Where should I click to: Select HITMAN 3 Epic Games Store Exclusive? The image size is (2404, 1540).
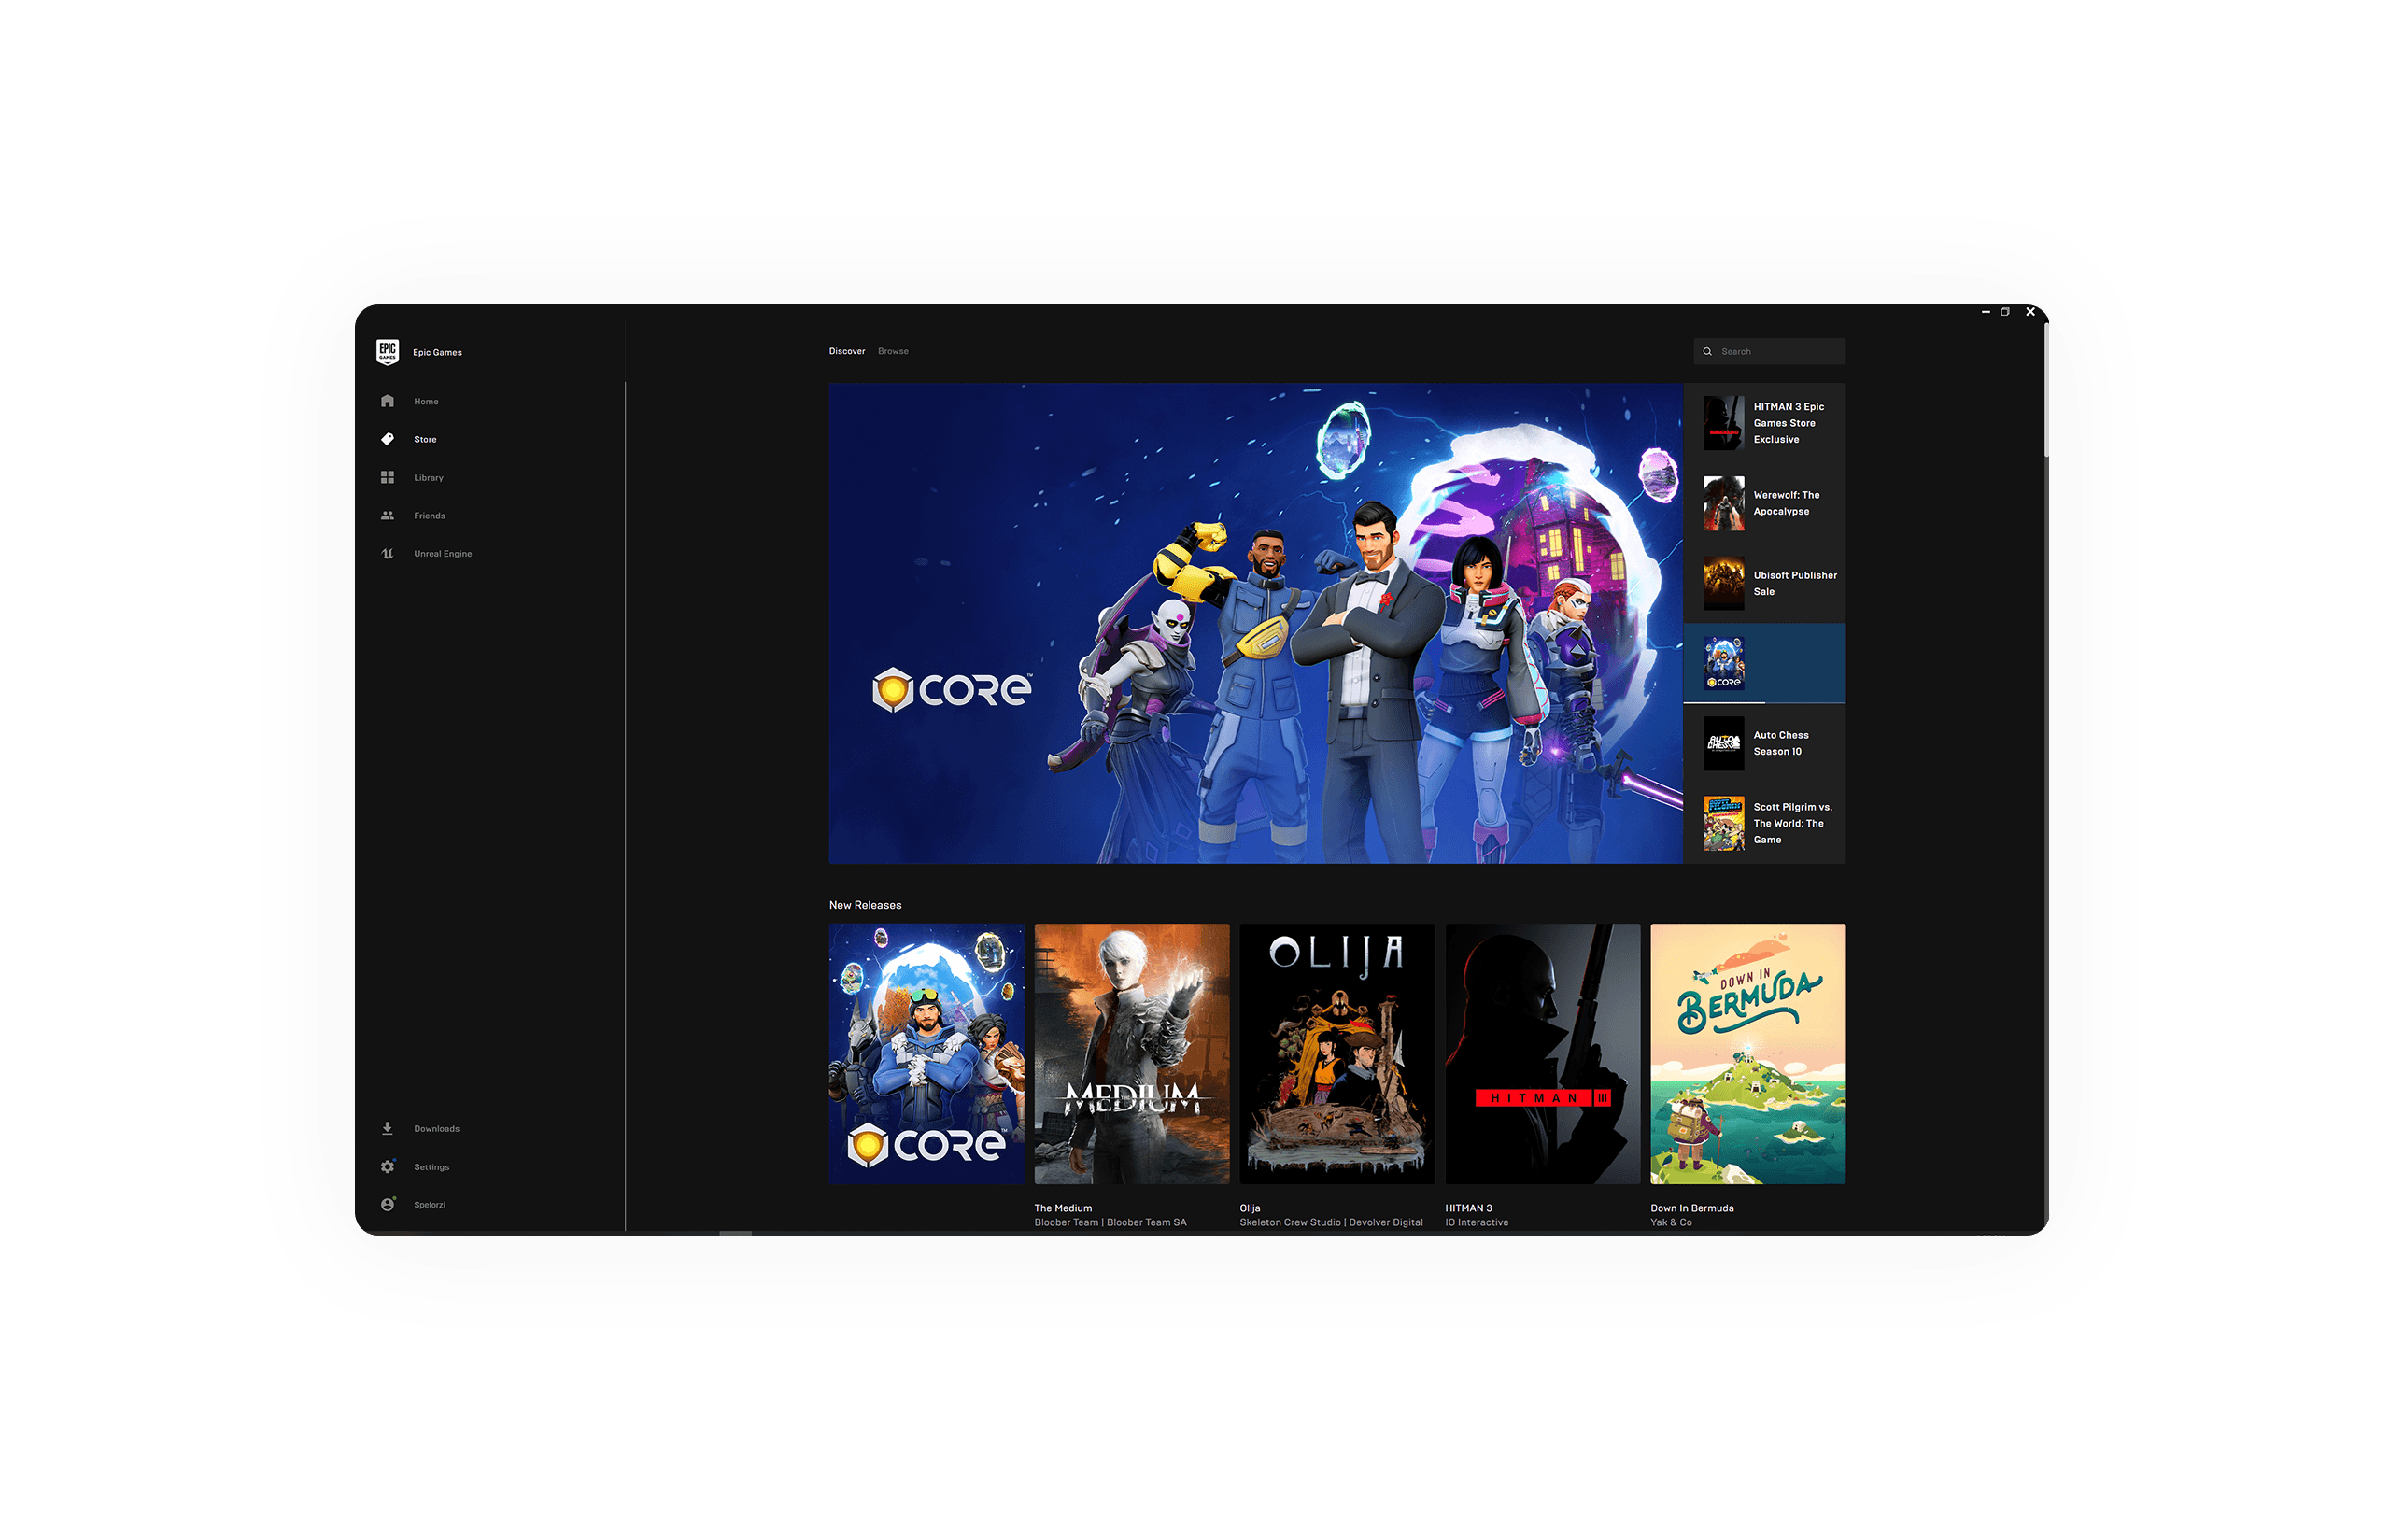[x=1765, y=423]
